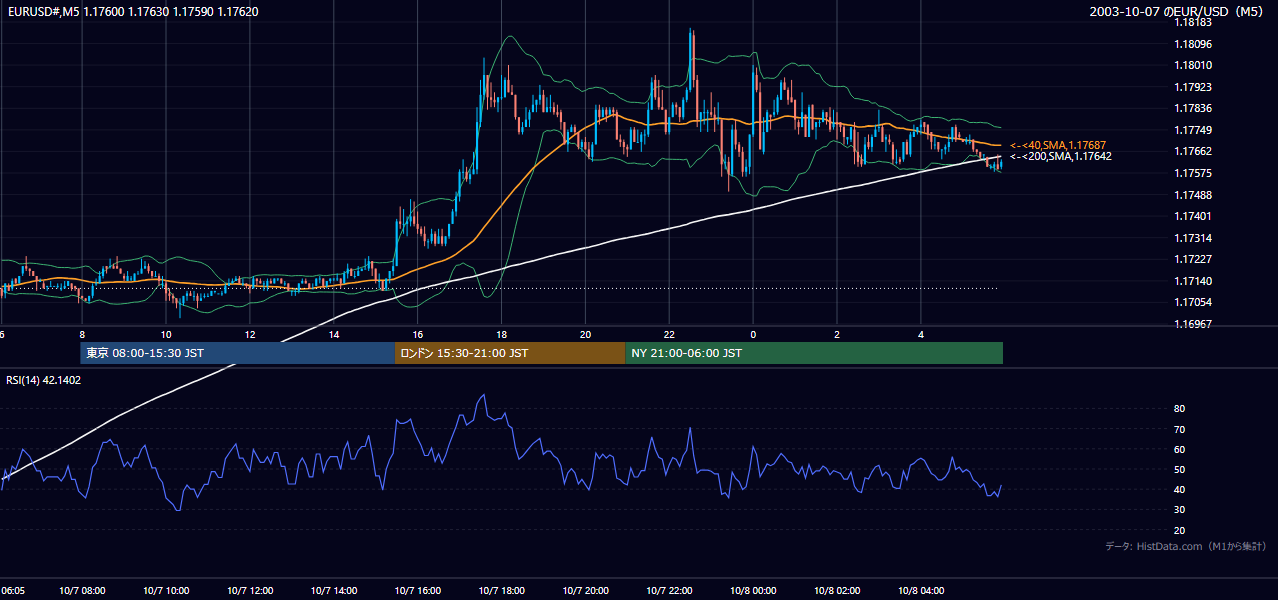This screenshot has width=1278, height=600.
Task: Click price axis value 1.17662
Action: (x=1191, y=151)
